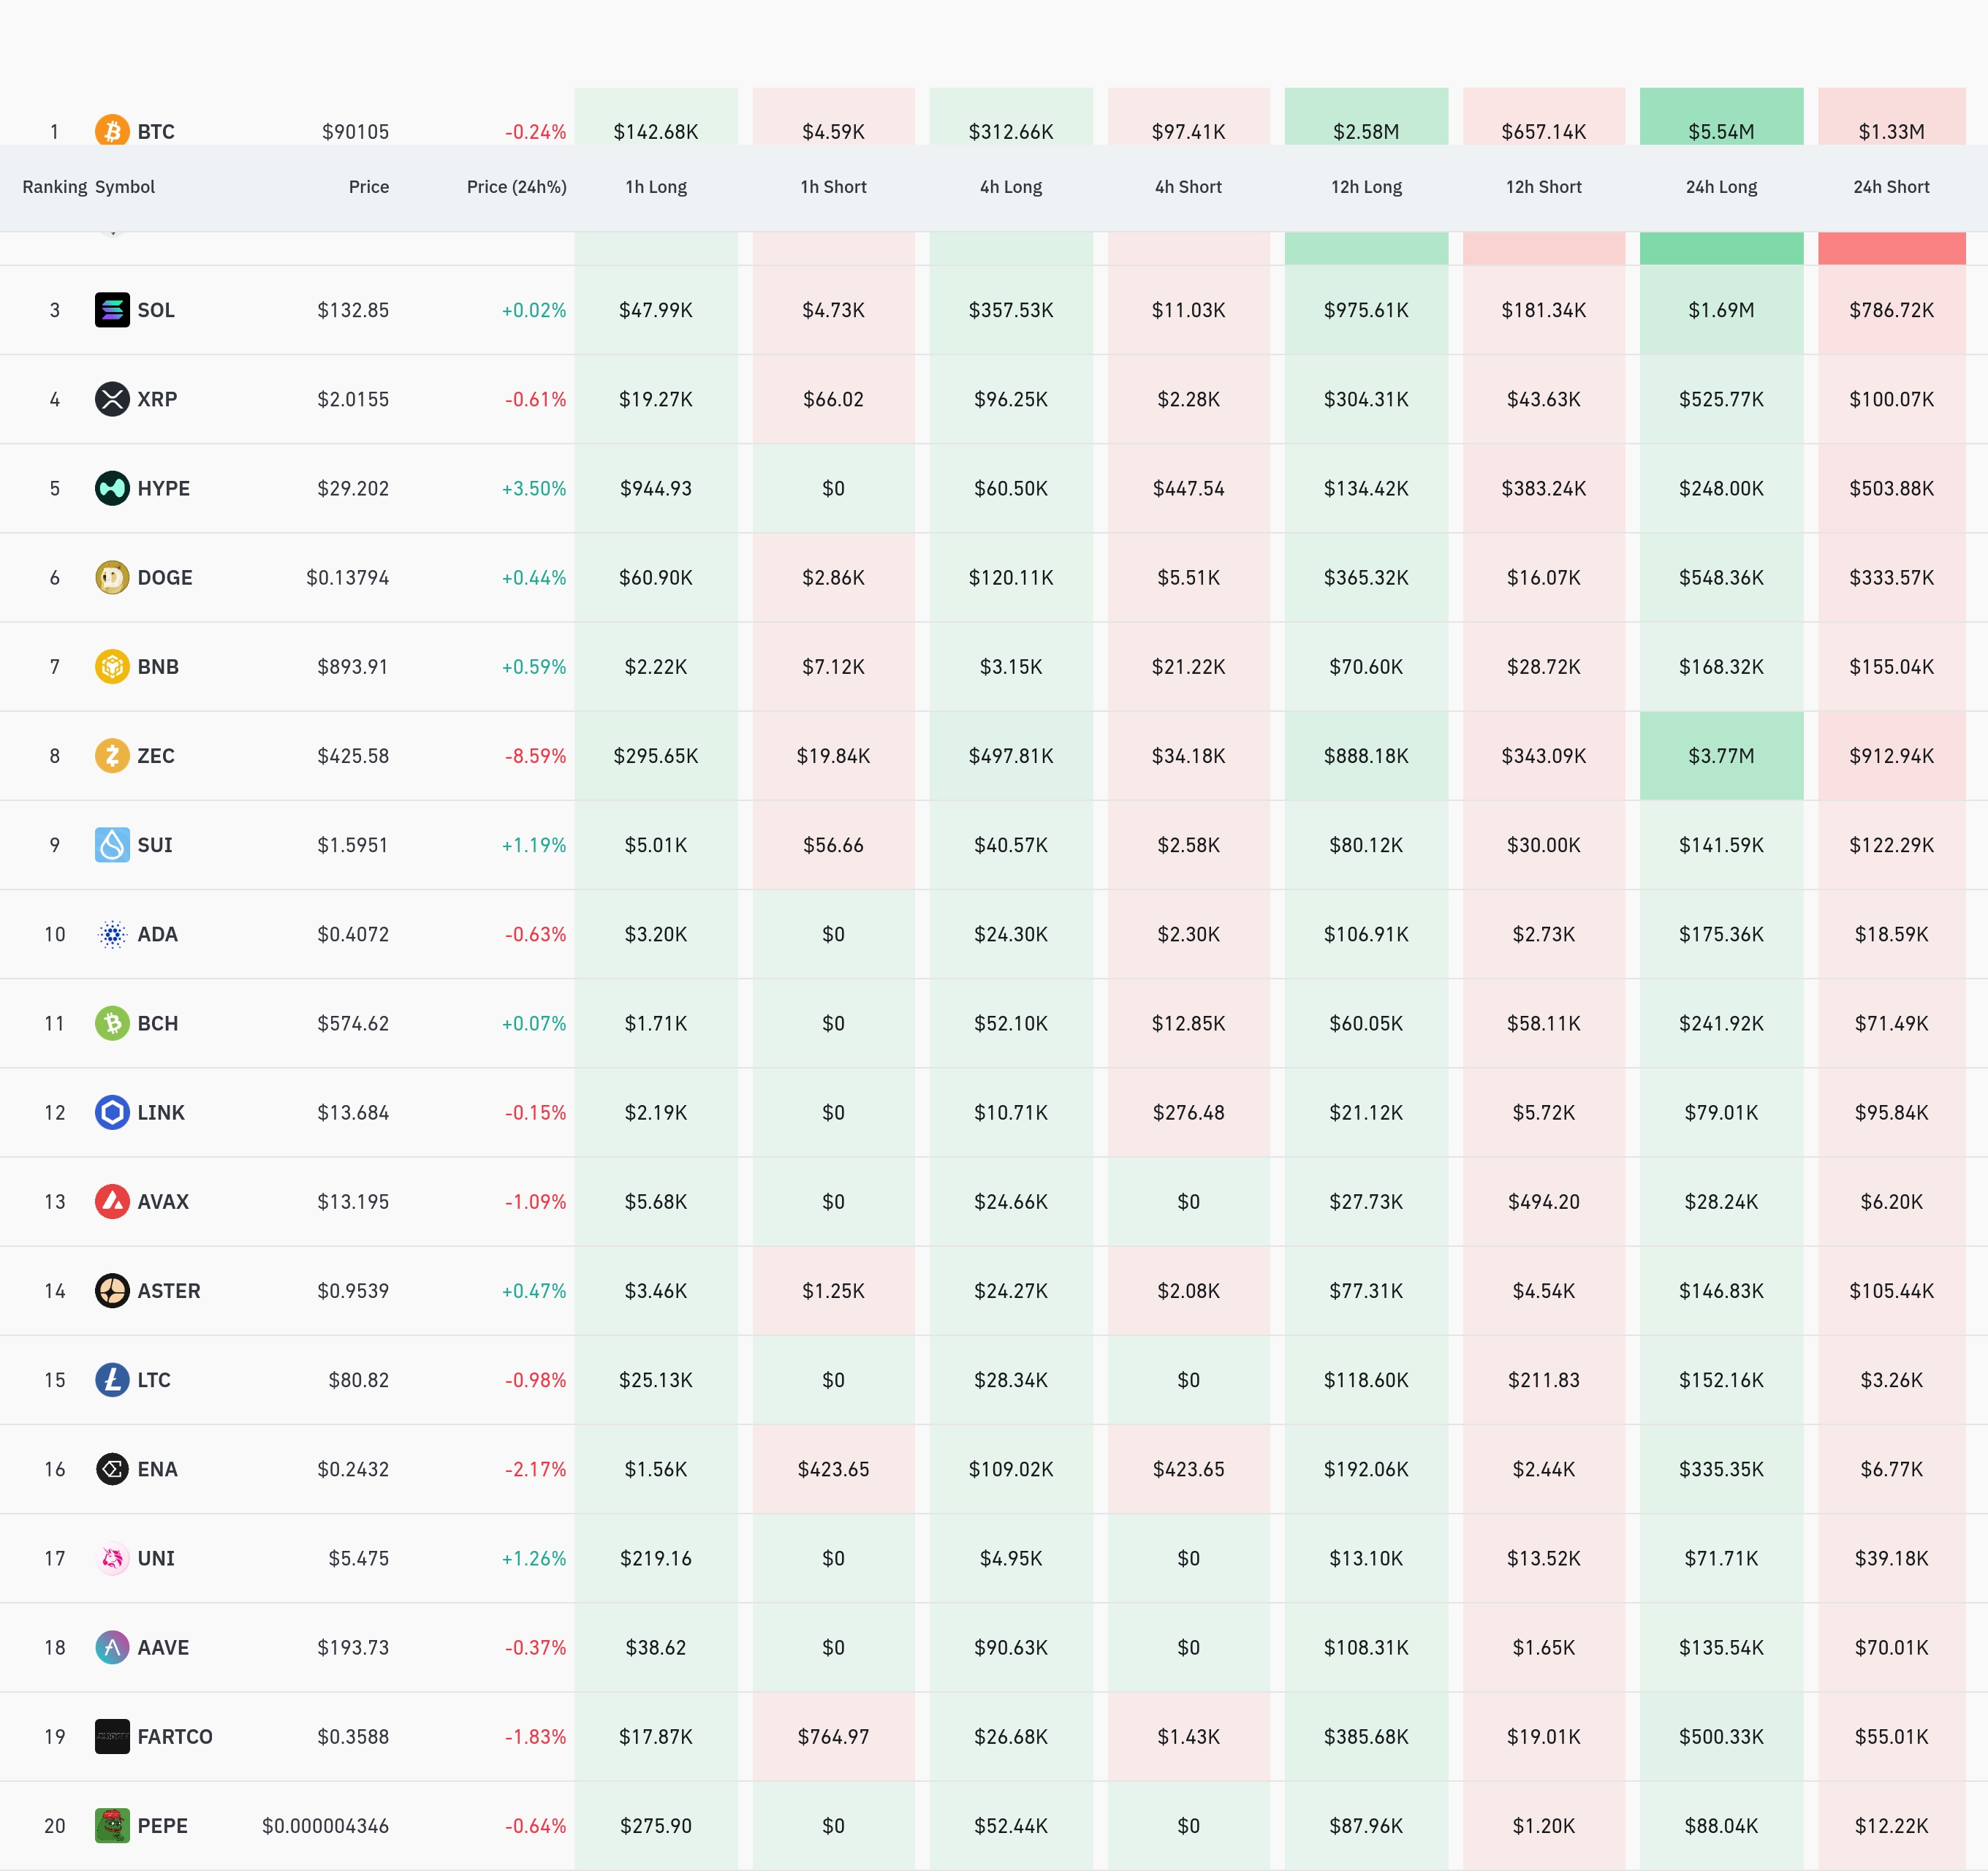The image size is (1988, 1871).
Task: Open the ASTER symbol link
Action: click(x=169, y=1291)
